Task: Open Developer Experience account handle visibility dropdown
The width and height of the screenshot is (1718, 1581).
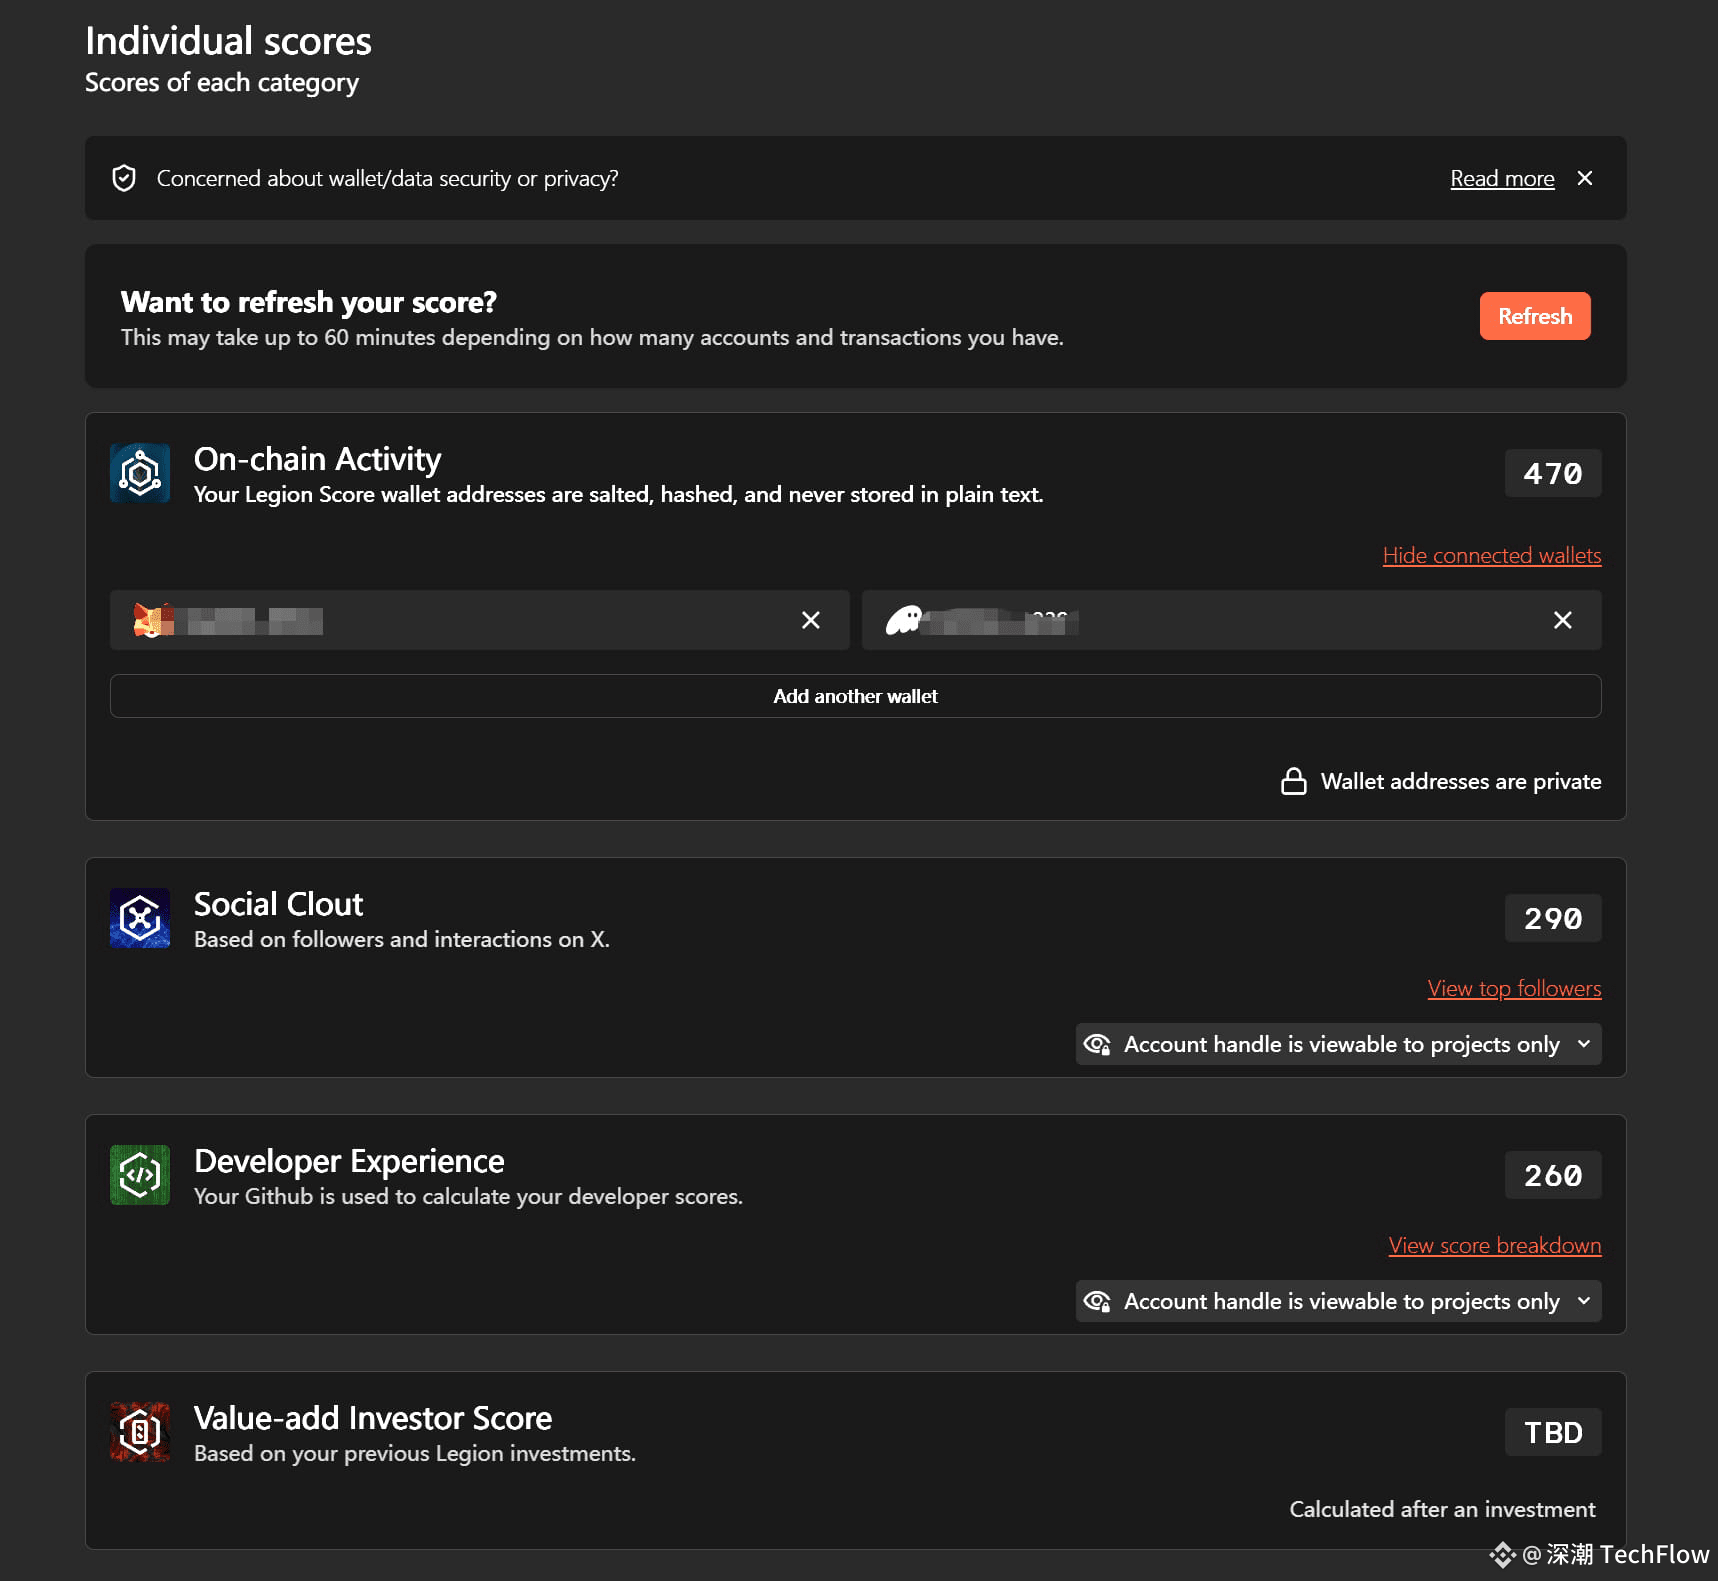Action: 1339,1301
